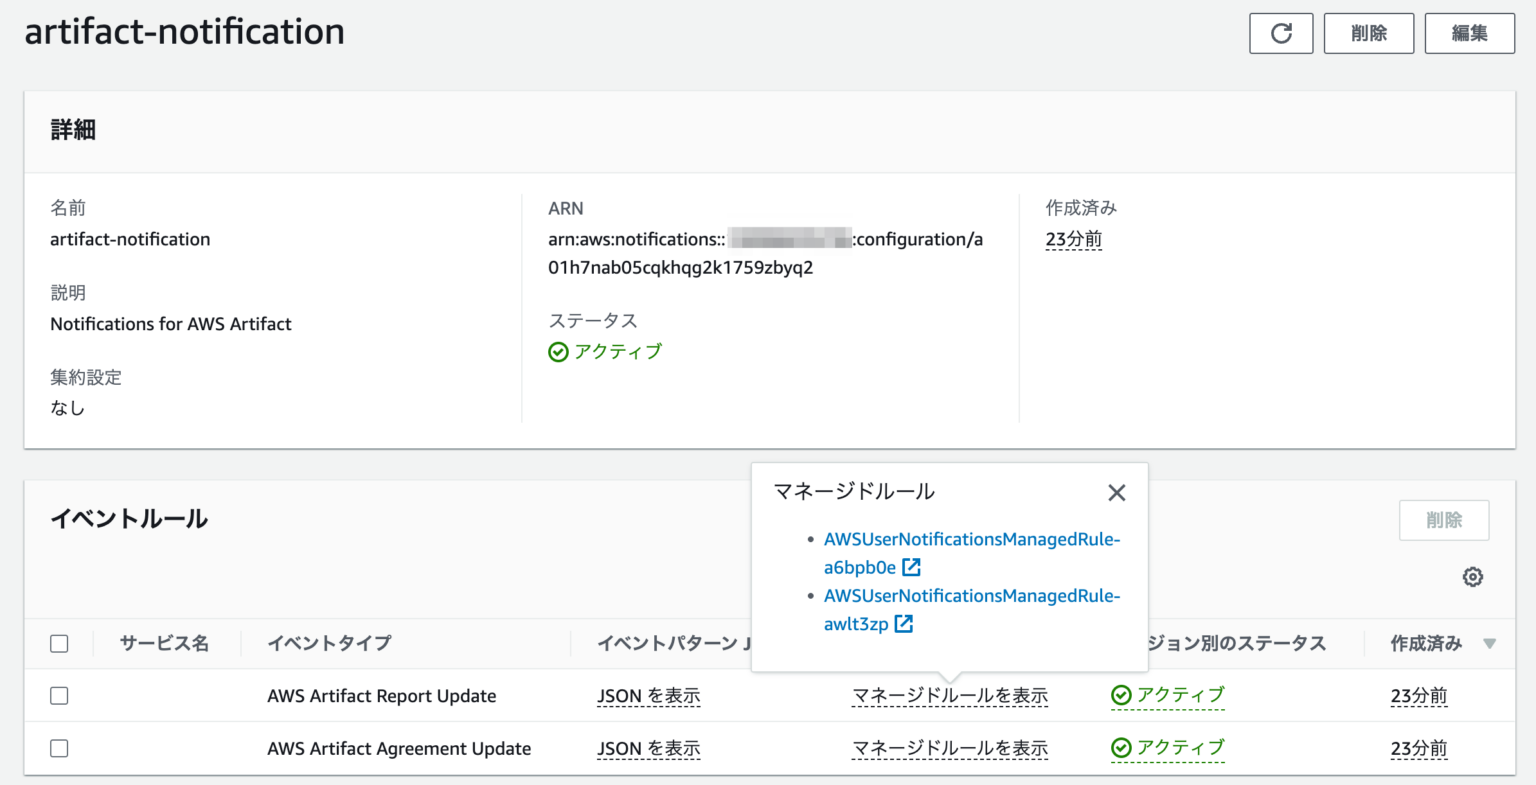Click external link icon next to awlt3zp
The image size is (1536, 785).
[x=903, y=623]
